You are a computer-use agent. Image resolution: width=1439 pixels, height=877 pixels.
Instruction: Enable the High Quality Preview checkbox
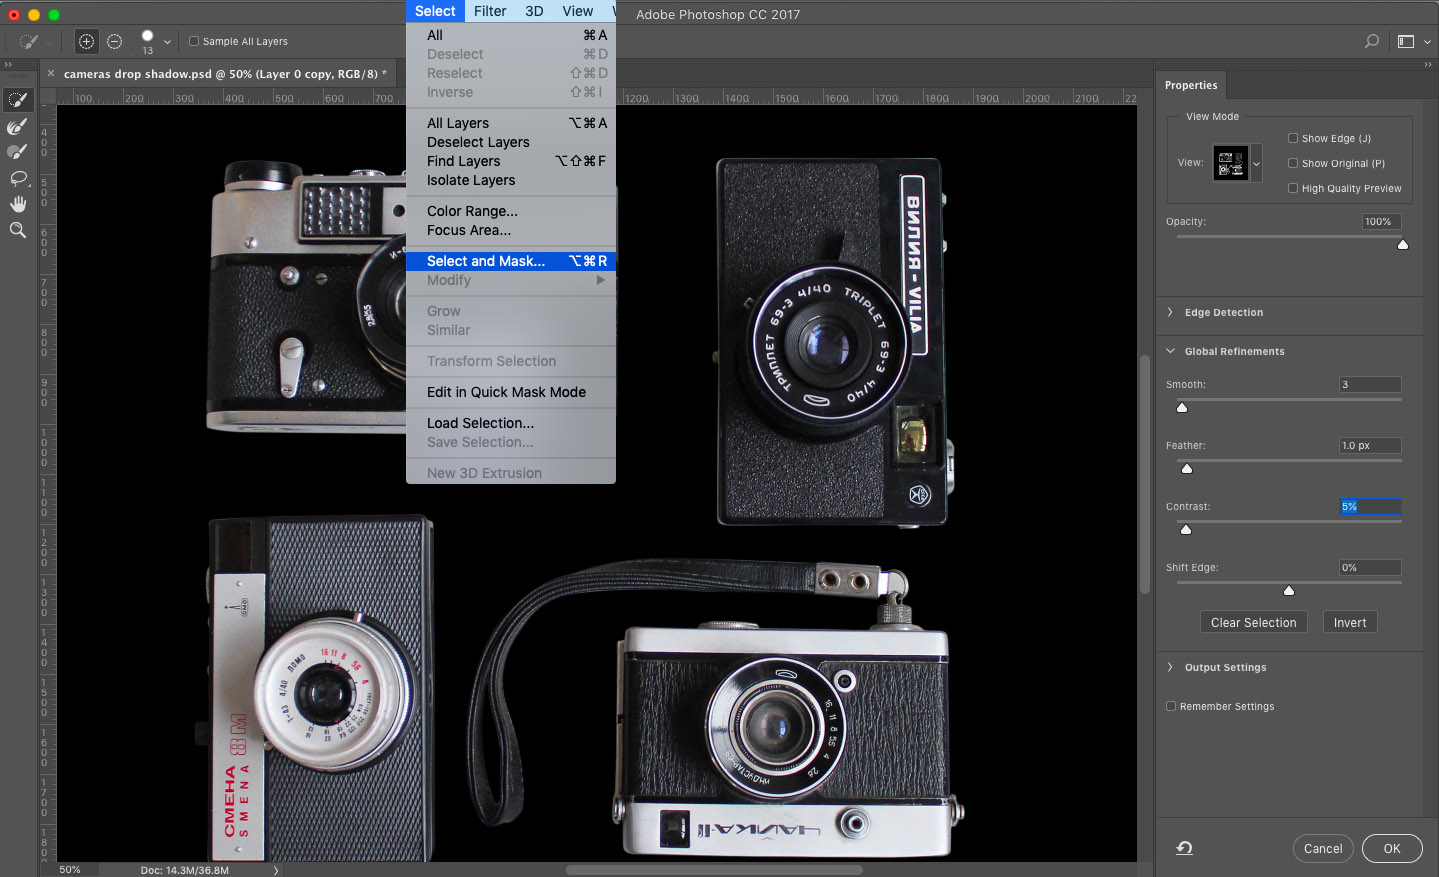pos(1293,188)
